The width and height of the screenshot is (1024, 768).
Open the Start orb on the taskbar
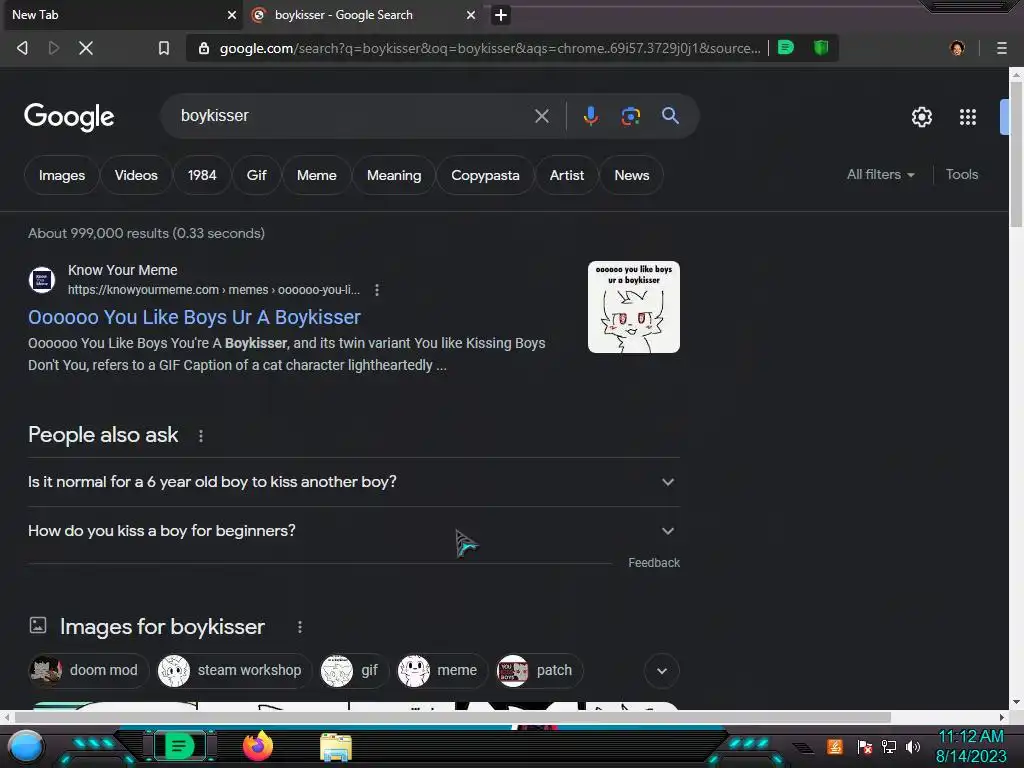pyautogui.click(x=25, y=746)
